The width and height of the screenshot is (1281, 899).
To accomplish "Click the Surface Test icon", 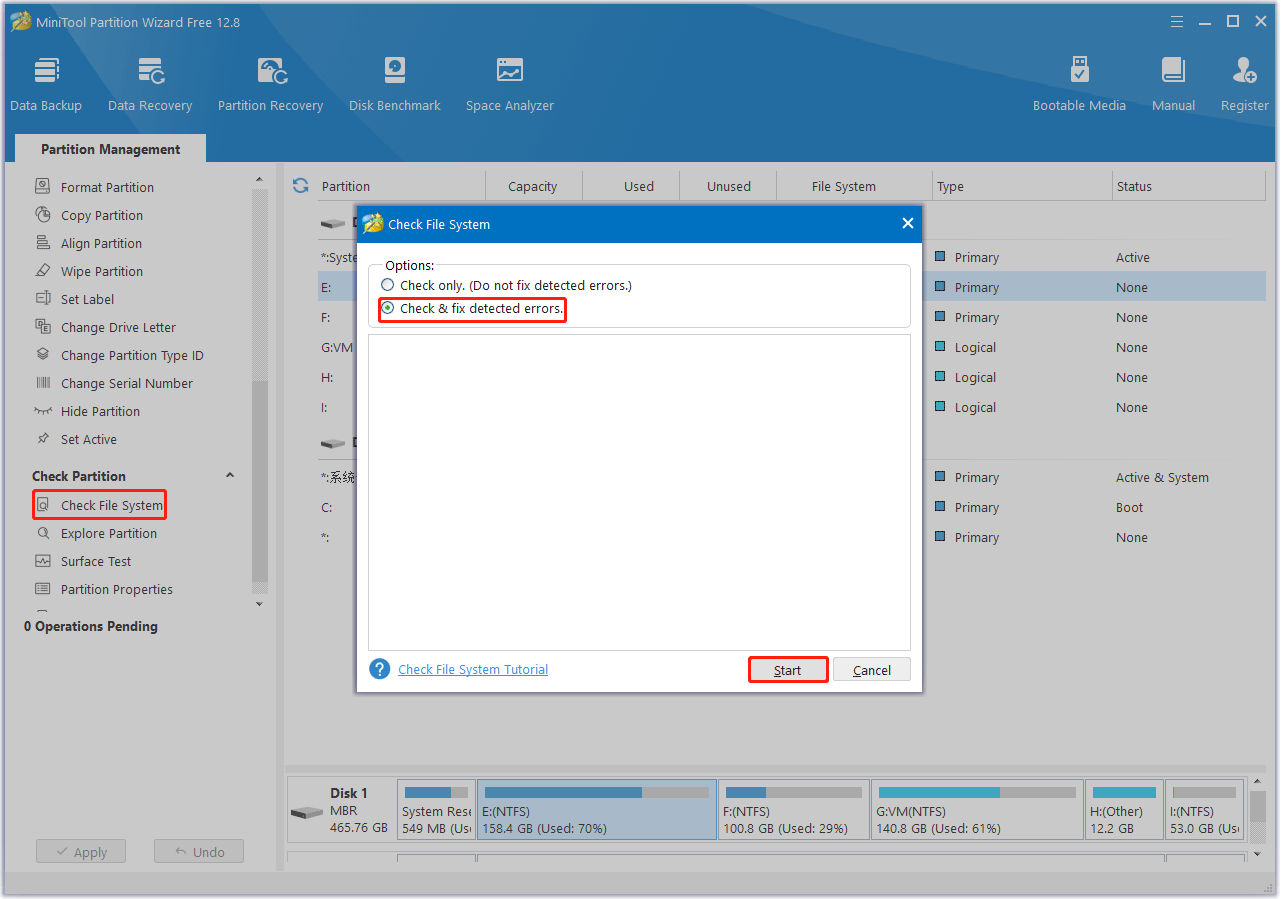I will point(43,561).
